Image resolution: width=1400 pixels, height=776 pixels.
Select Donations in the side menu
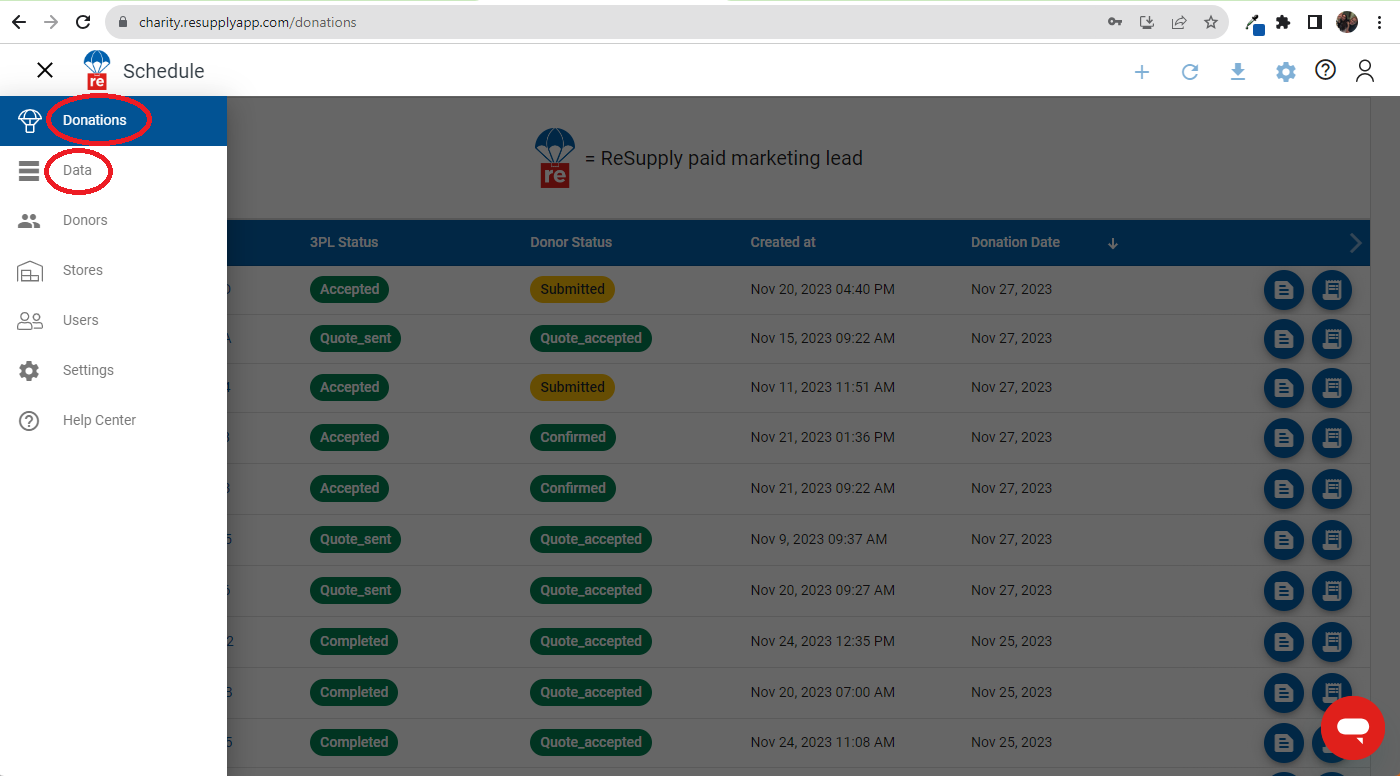click(x=113, y=121)
